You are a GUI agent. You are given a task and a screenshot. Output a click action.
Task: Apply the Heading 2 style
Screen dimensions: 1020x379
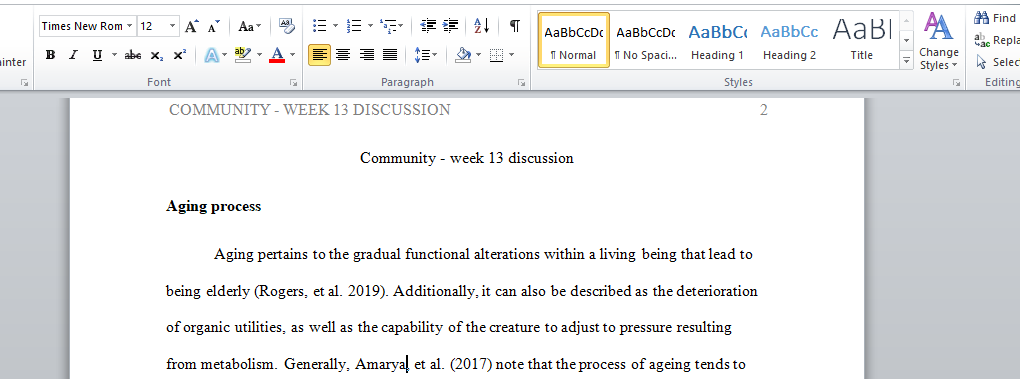(x=790, y=40)
